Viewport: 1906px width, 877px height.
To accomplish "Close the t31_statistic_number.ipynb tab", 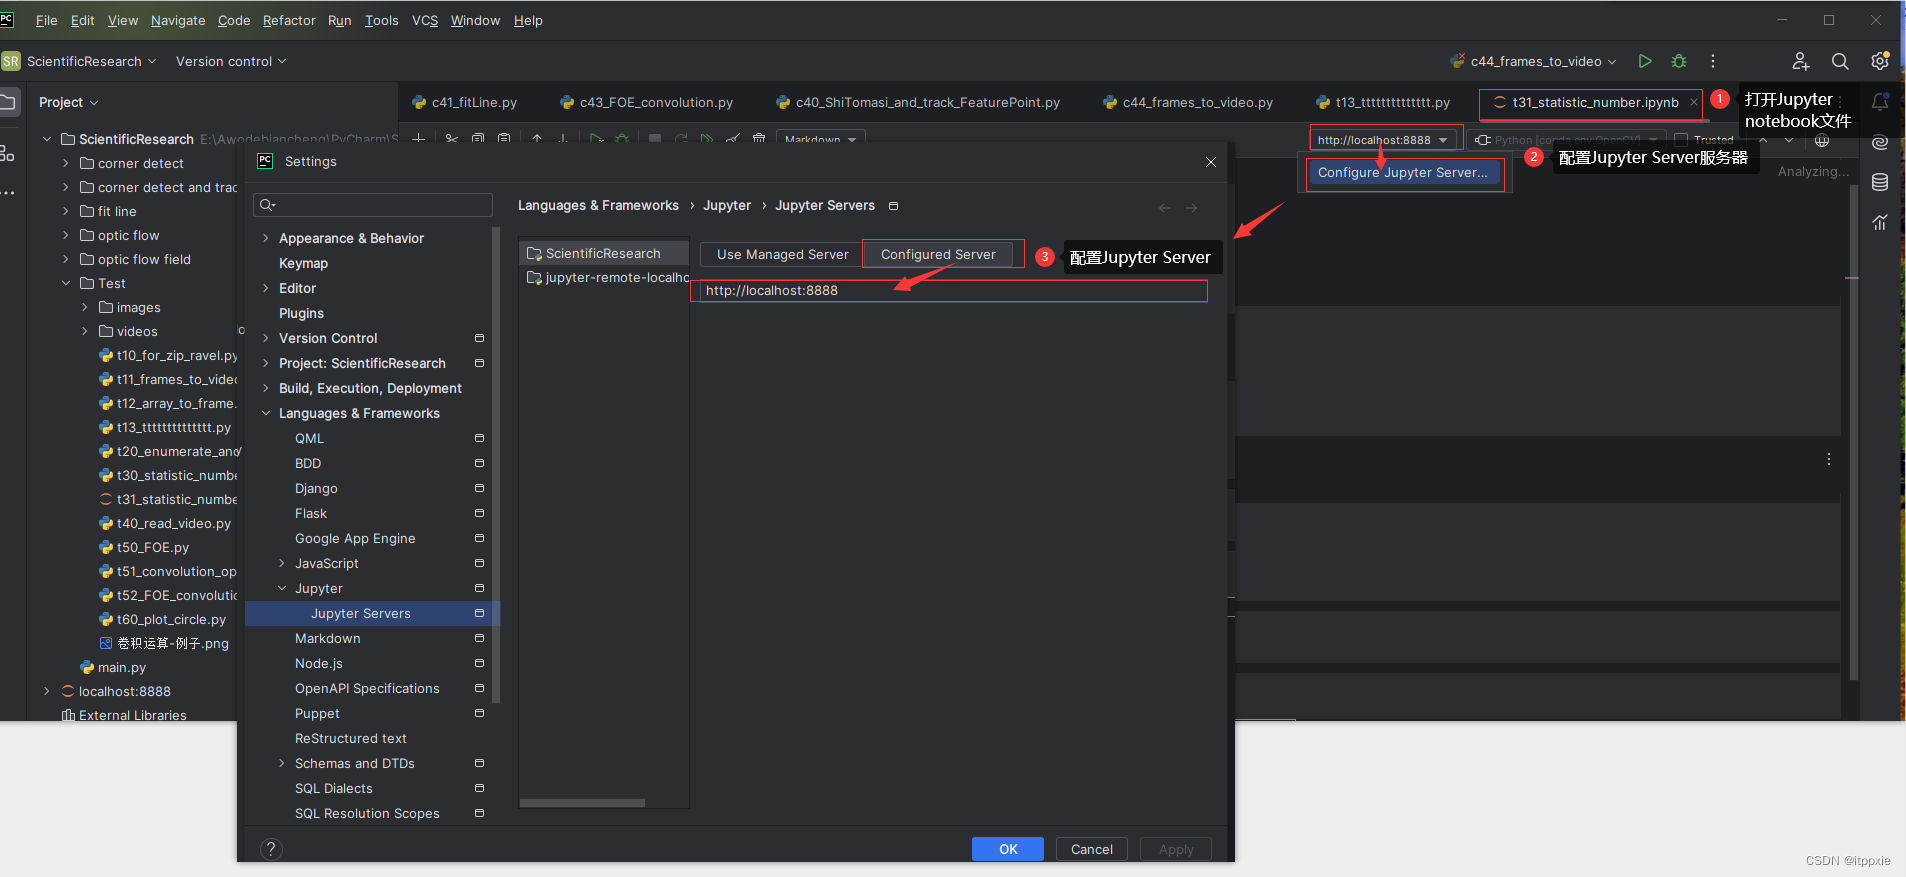I will (x=1694, y=102).
